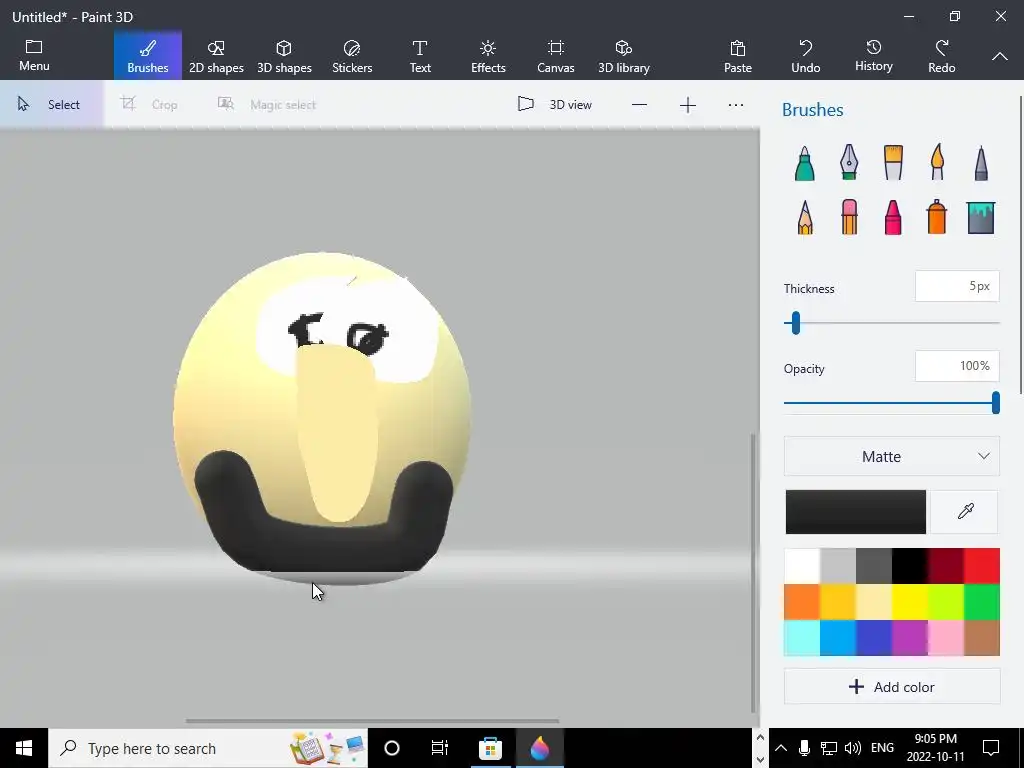Click the Add color button

tap(891, 686)
